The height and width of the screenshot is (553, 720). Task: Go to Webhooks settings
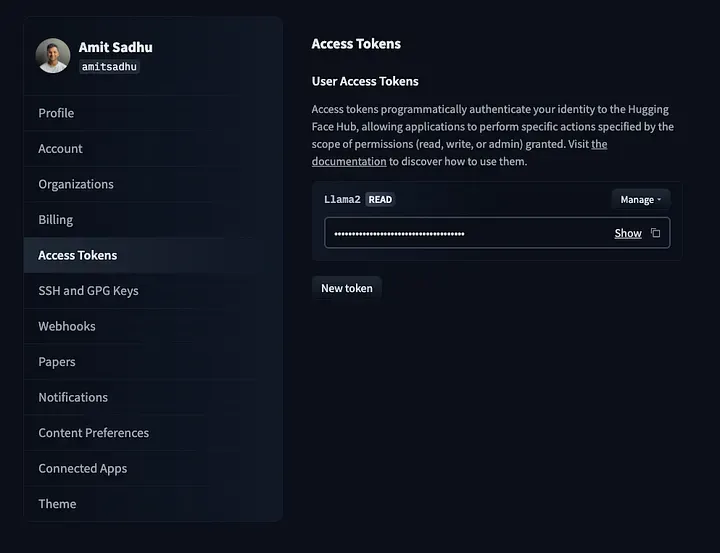coord(67,326)
